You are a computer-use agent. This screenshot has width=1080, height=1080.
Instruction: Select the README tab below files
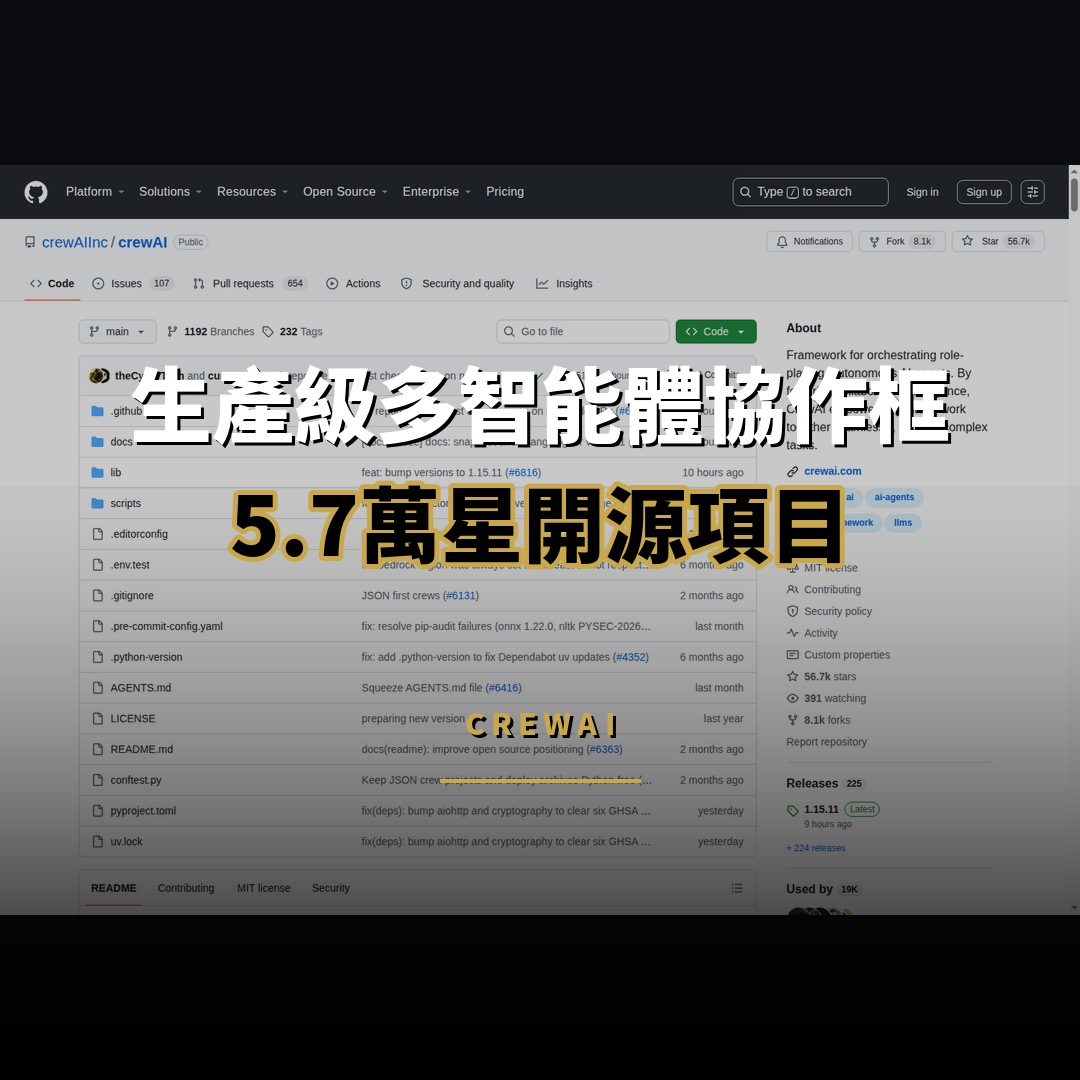(x=114, y=889)
